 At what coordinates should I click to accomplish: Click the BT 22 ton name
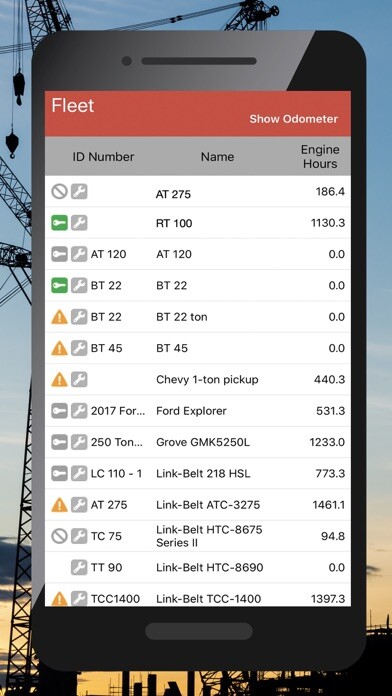[182, 317]
